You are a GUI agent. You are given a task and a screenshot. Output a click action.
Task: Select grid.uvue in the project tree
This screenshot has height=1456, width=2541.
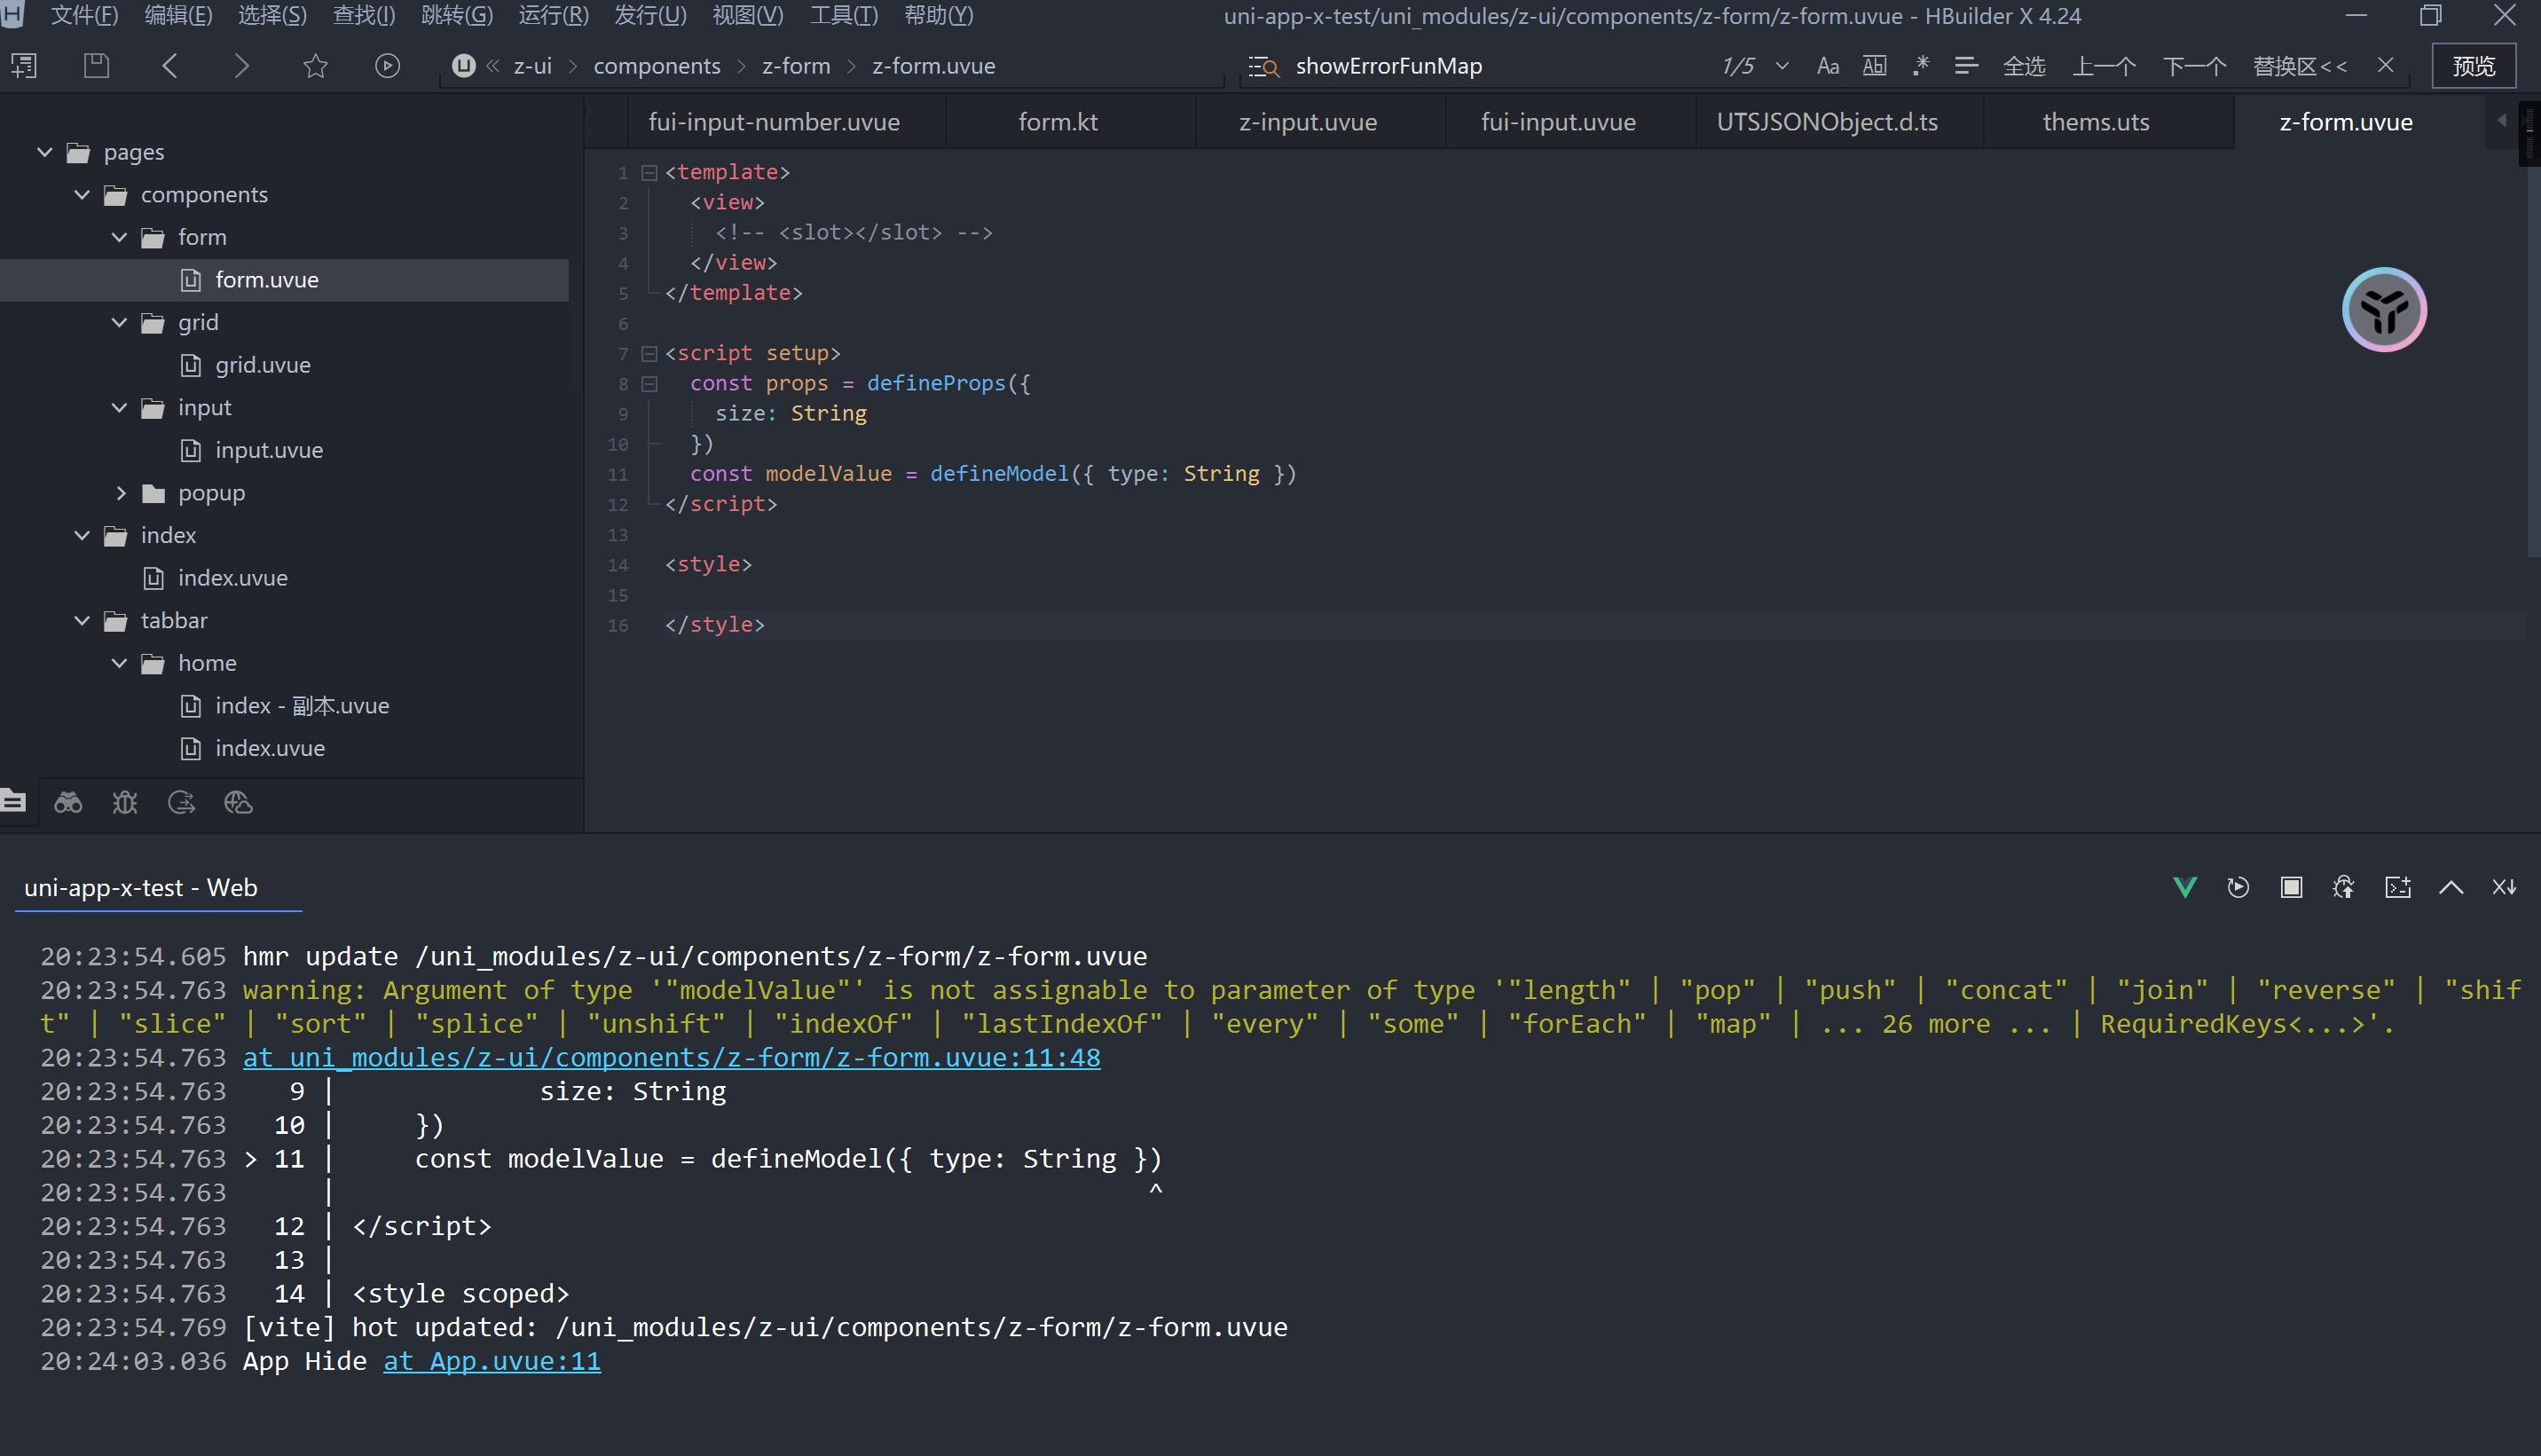tap(262, 365)
